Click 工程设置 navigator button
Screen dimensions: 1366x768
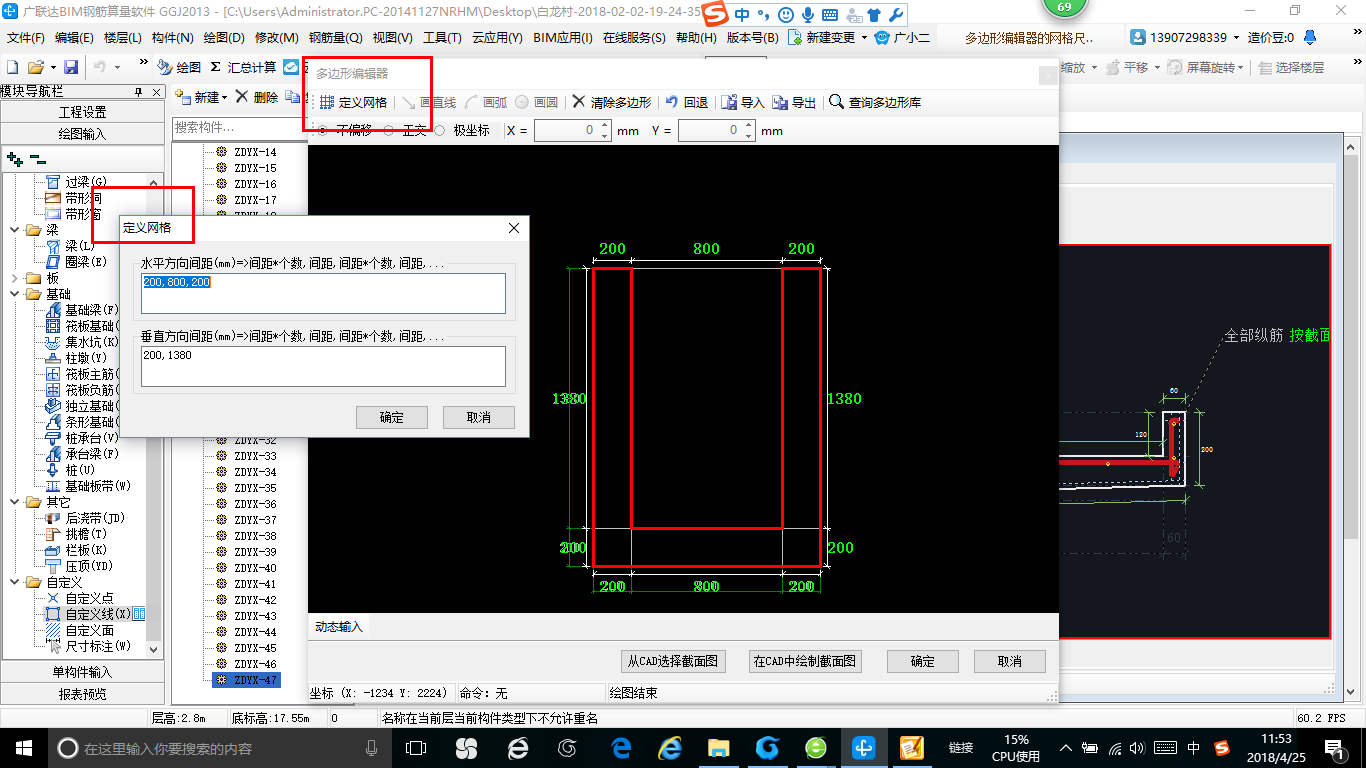coord(82,112)
